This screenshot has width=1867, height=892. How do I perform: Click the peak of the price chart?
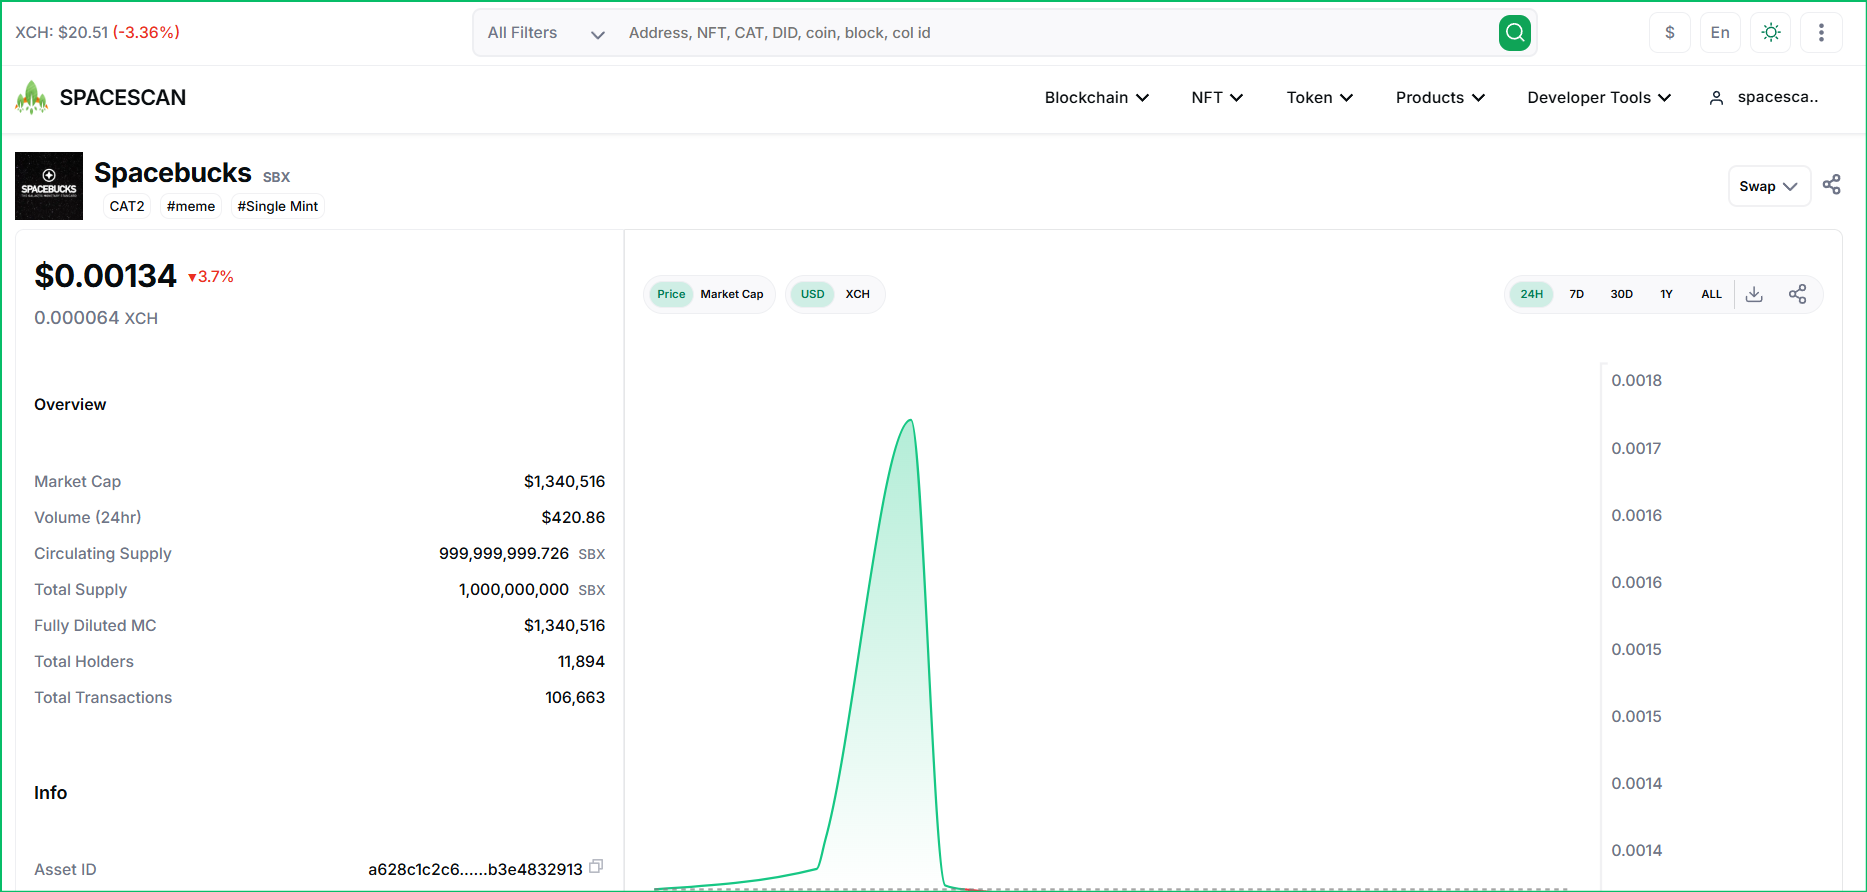click(x=911, y=420)
